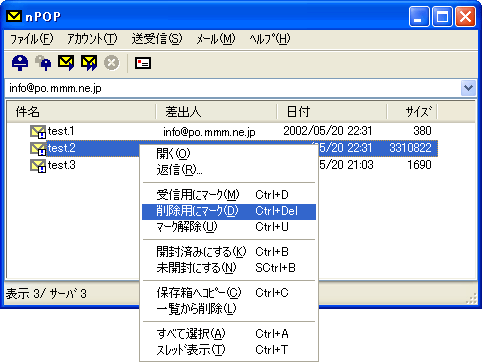Screen dimensions: 482x362
Task: Click size value 3310822
Action: pos(410,148)
